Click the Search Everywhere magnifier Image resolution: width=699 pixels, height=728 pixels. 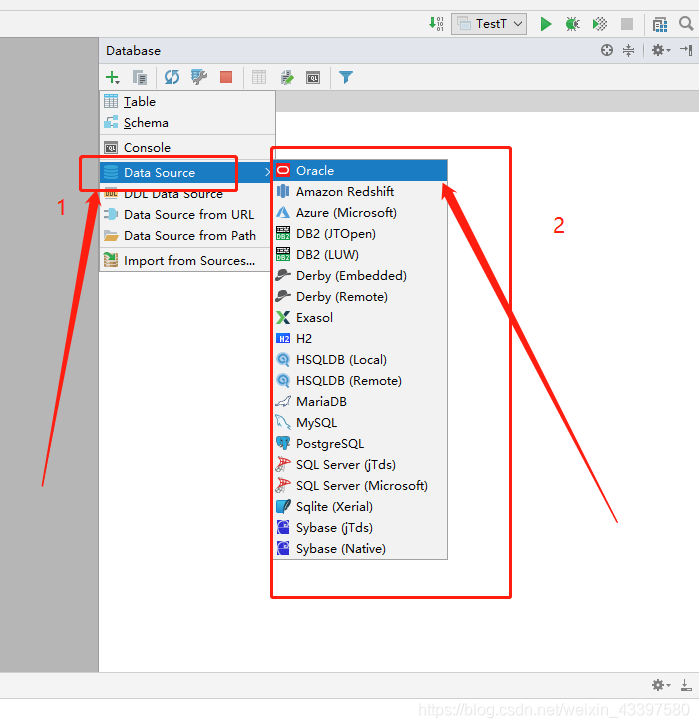686,23
